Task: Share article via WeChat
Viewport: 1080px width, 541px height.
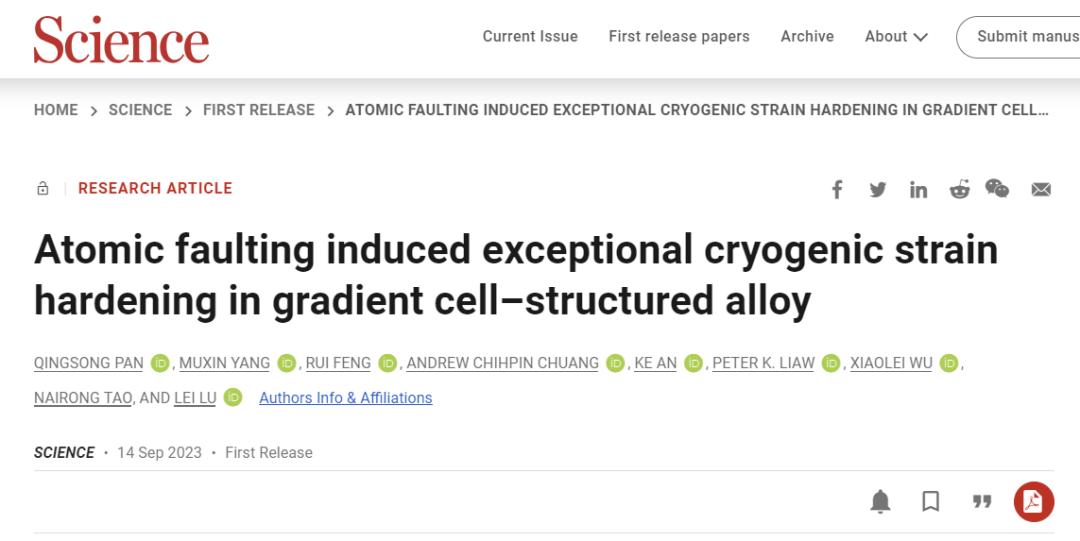Action: [x=997, y=188]
